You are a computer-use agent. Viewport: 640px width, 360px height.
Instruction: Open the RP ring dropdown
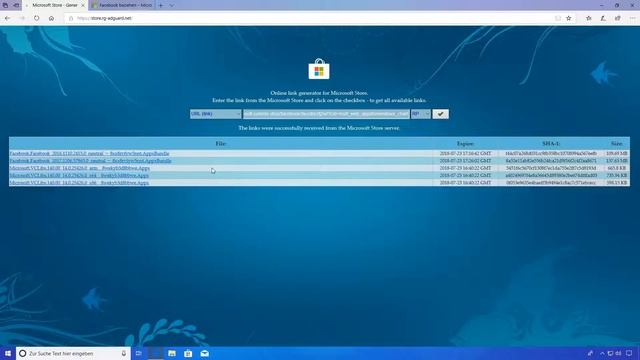tap(420, 114)
